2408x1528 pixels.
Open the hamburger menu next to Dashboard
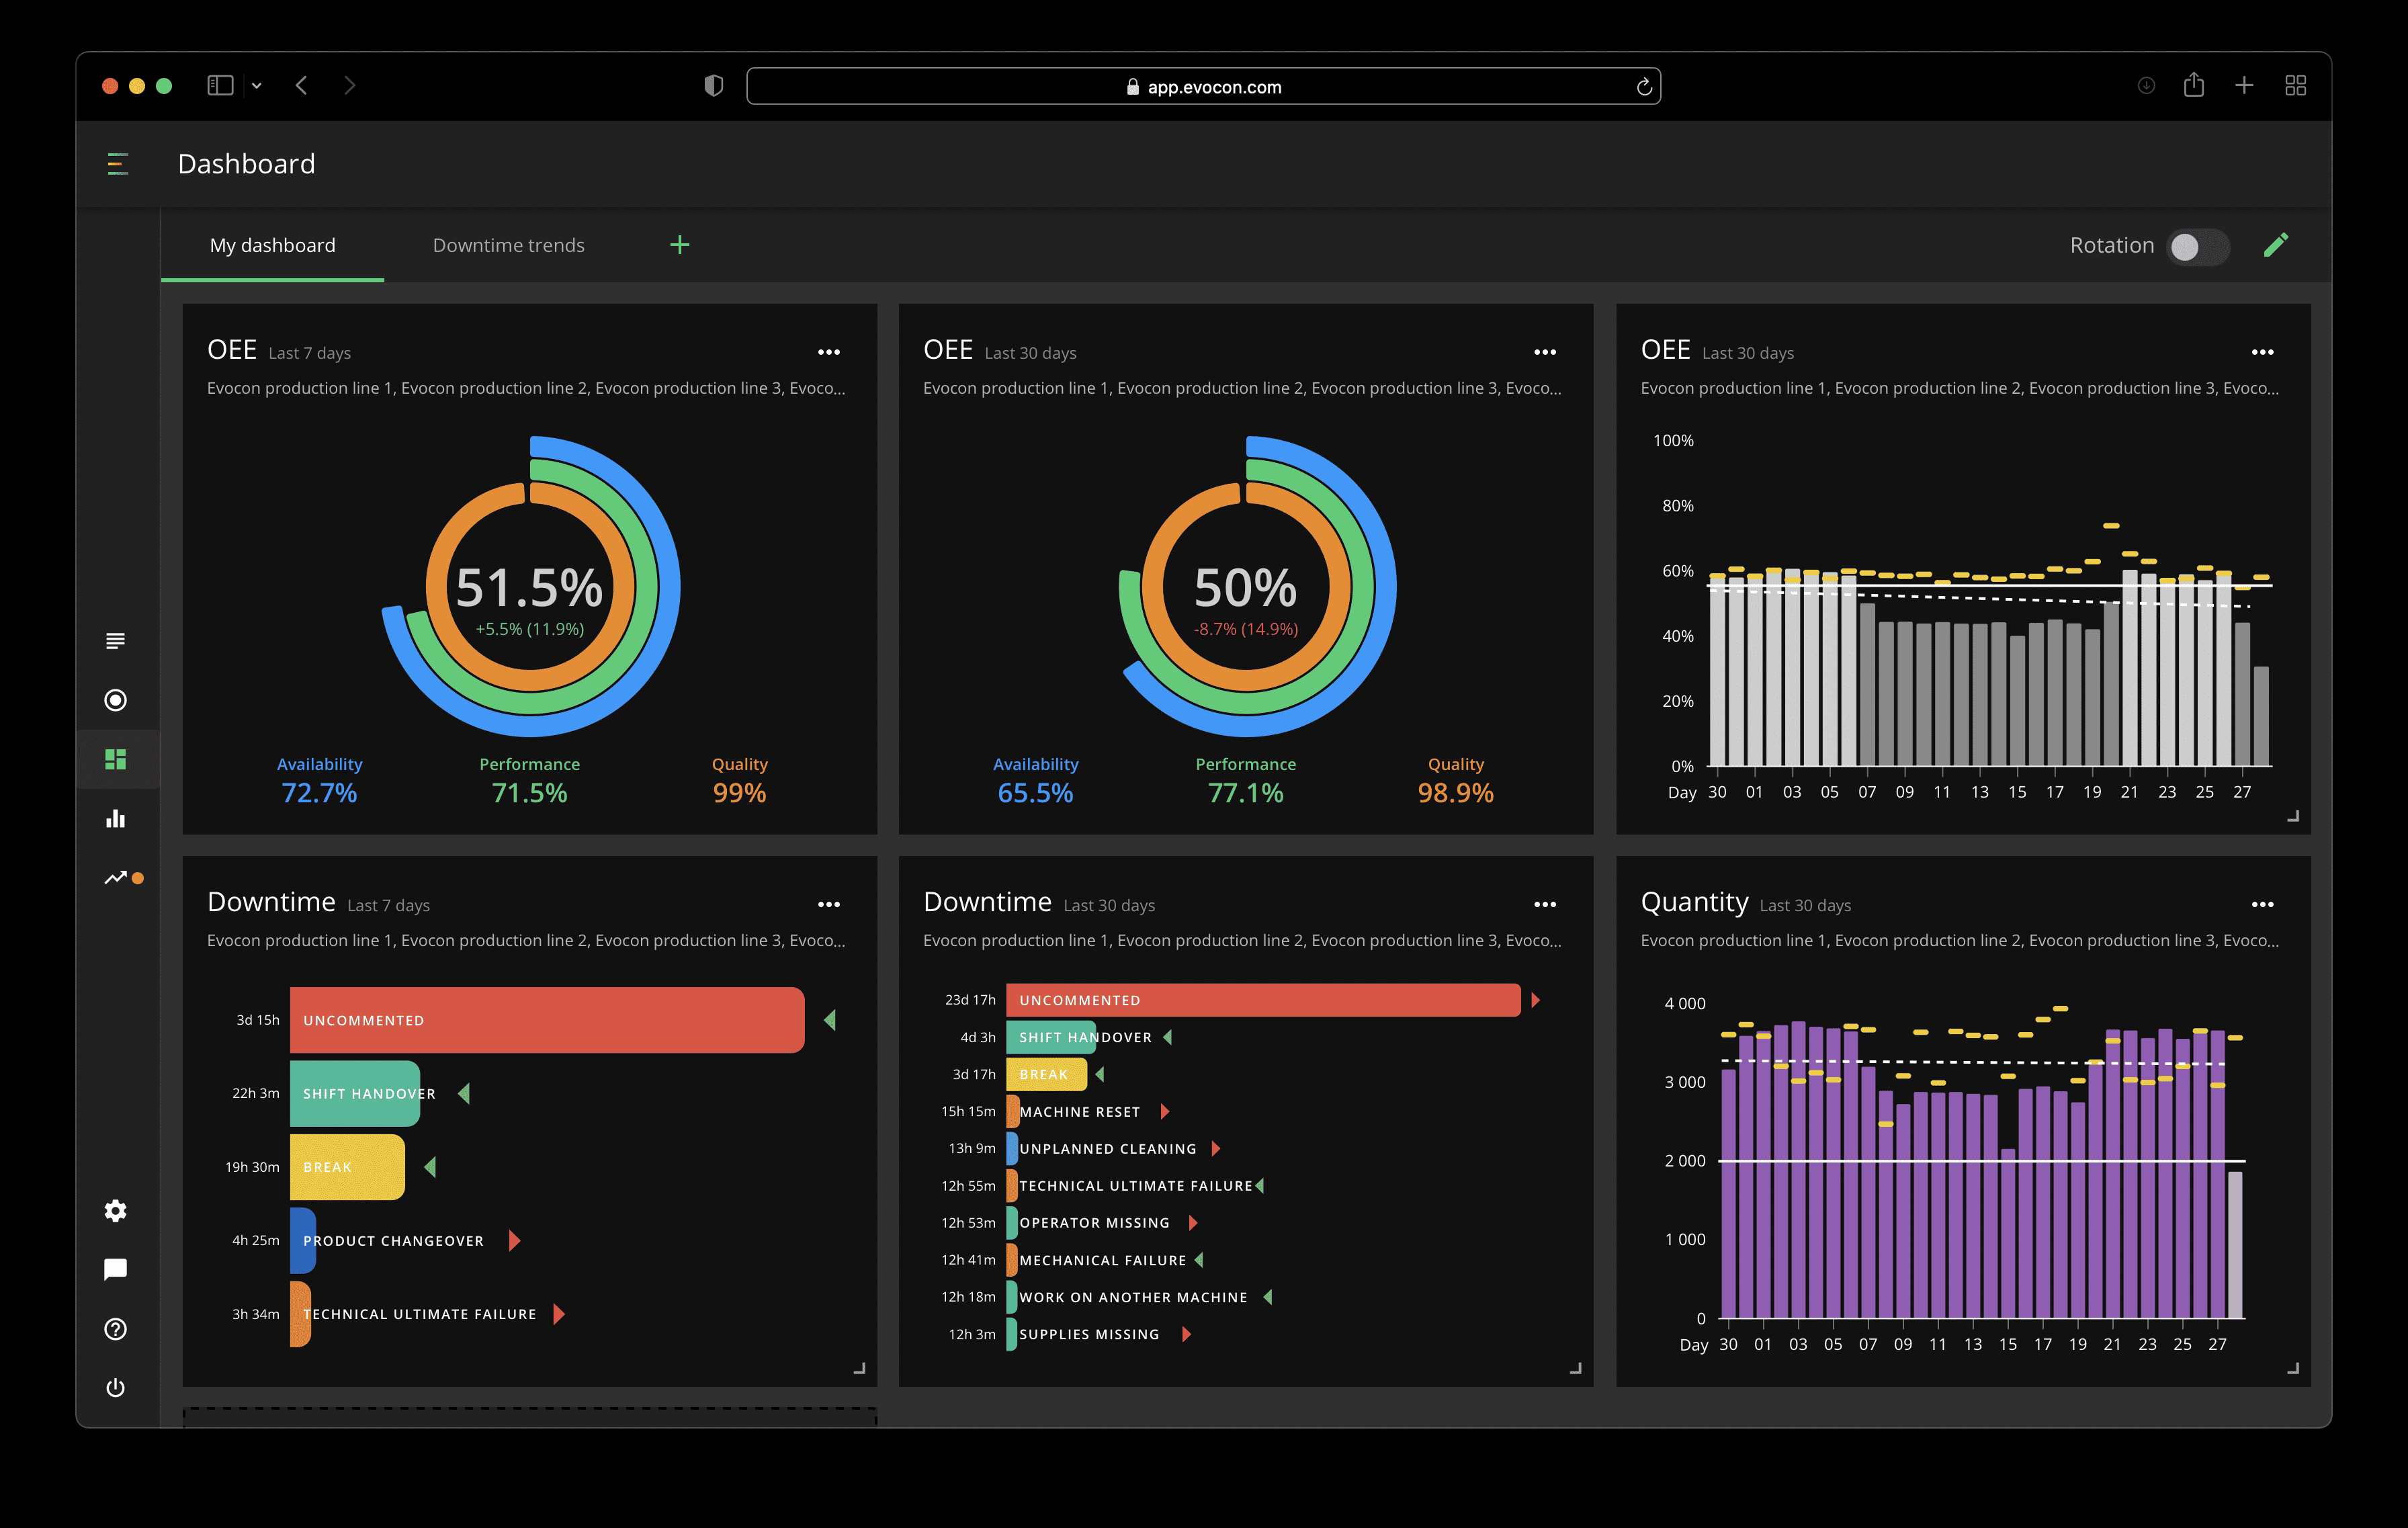(x=117, y=163)
